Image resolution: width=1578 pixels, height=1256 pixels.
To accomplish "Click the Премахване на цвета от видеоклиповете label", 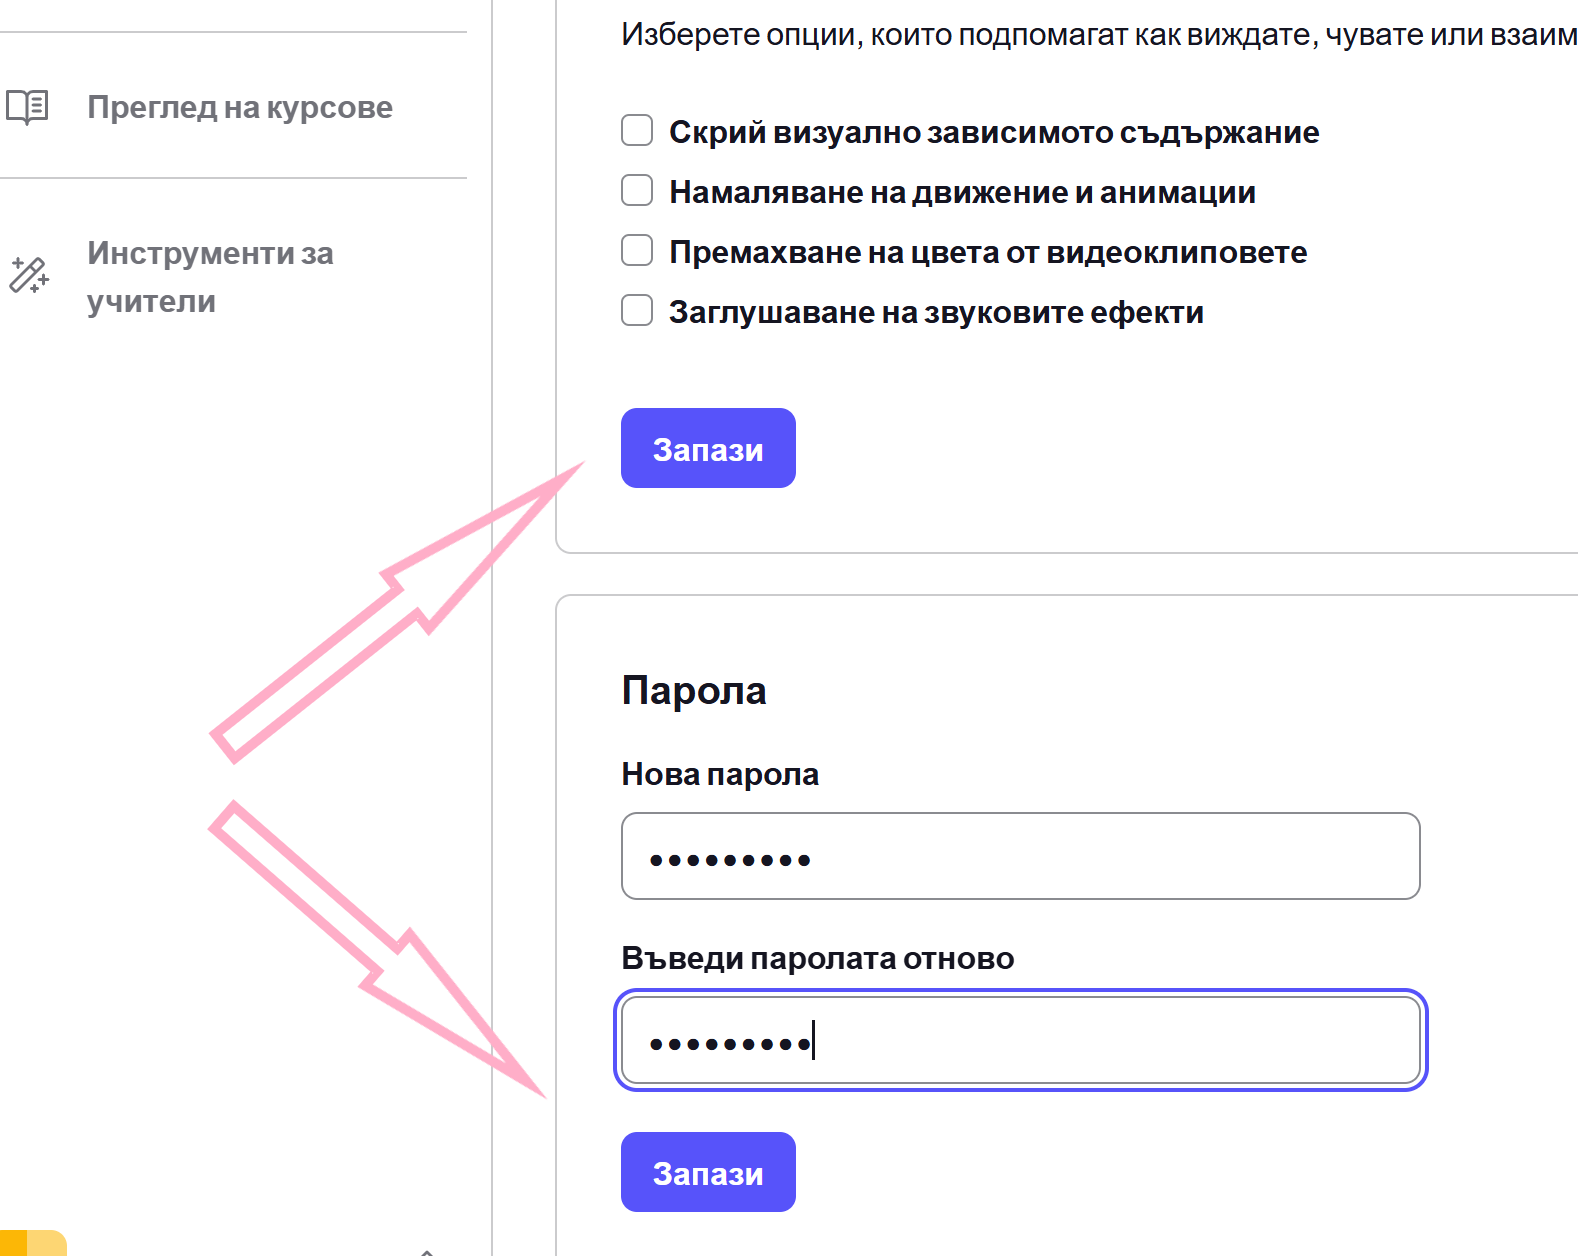I will [x=988, y=252].
